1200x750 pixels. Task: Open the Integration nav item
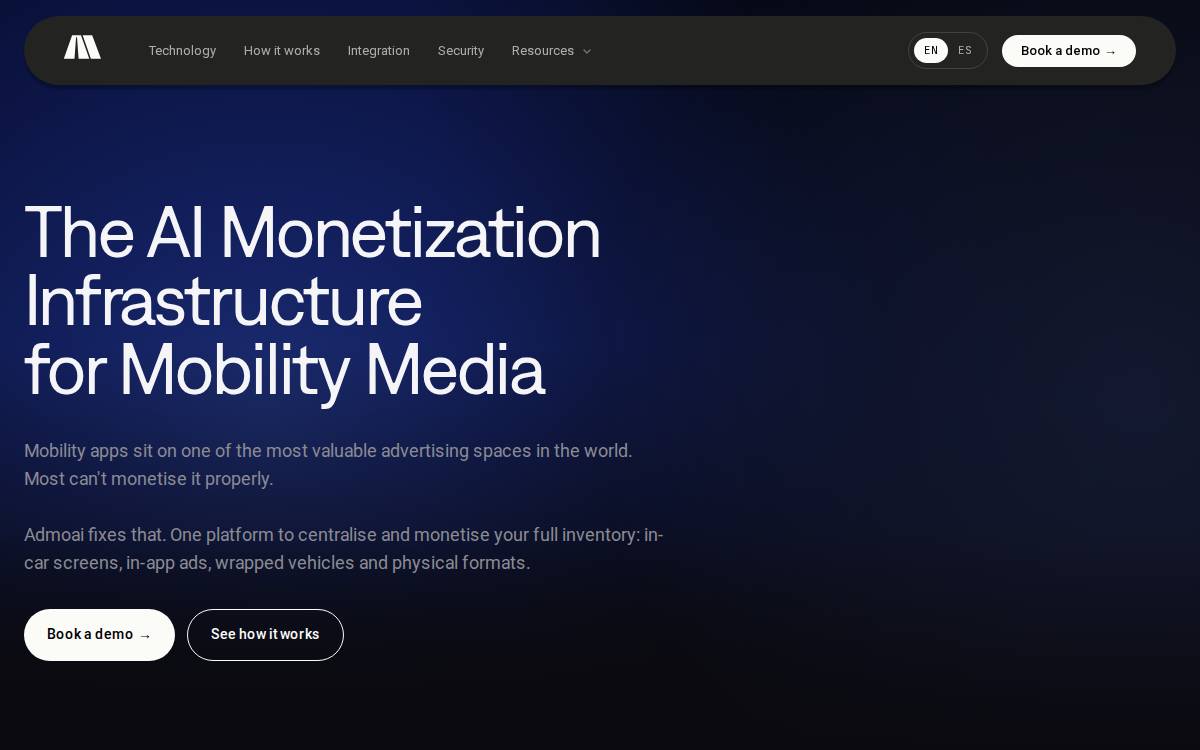(x=379, y=51)
